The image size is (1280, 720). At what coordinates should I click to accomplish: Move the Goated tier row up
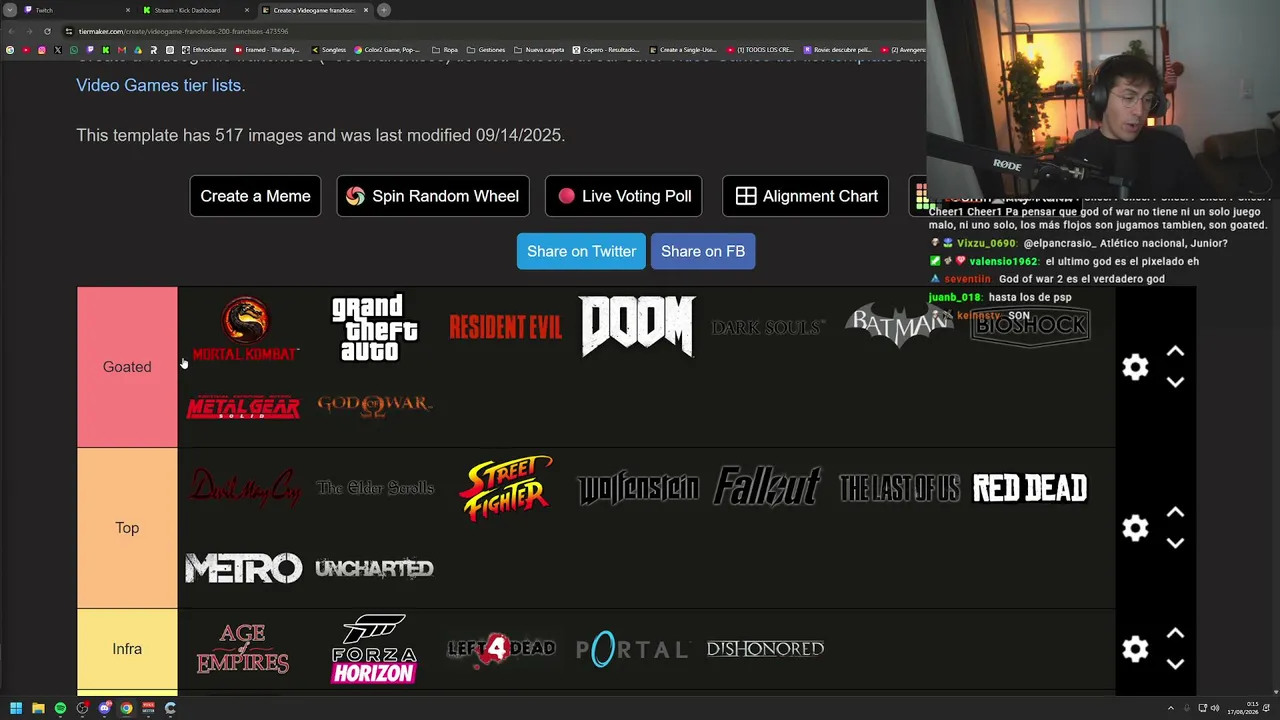point(1175,352)
